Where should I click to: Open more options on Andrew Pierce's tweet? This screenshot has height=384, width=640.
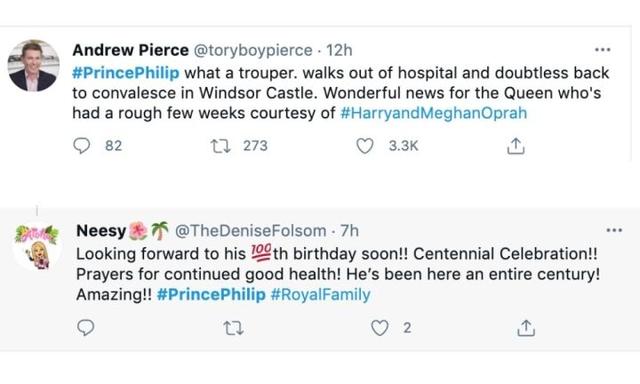point(602,50)
